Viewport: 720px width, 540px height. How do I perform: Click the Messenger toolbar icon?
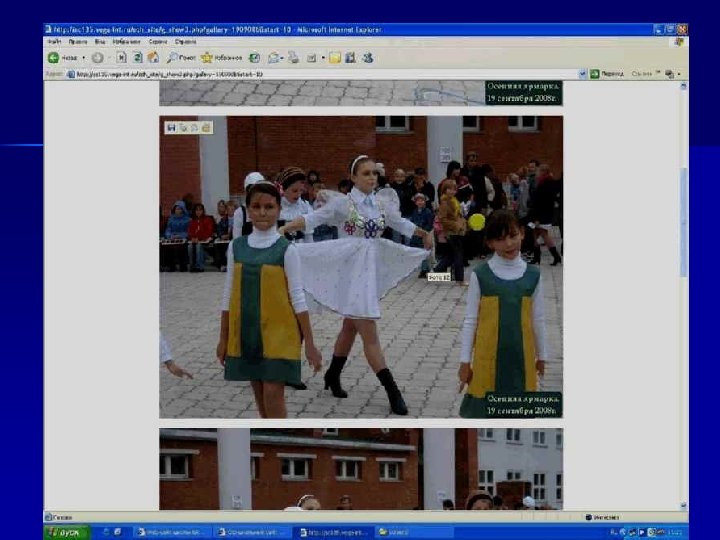(x=368, y=58)
